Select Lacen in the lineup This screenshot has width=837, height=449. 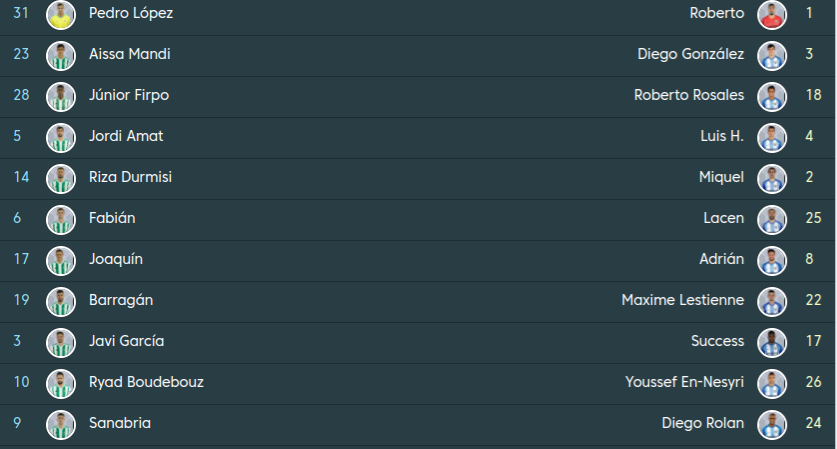[x=723, y=218]
